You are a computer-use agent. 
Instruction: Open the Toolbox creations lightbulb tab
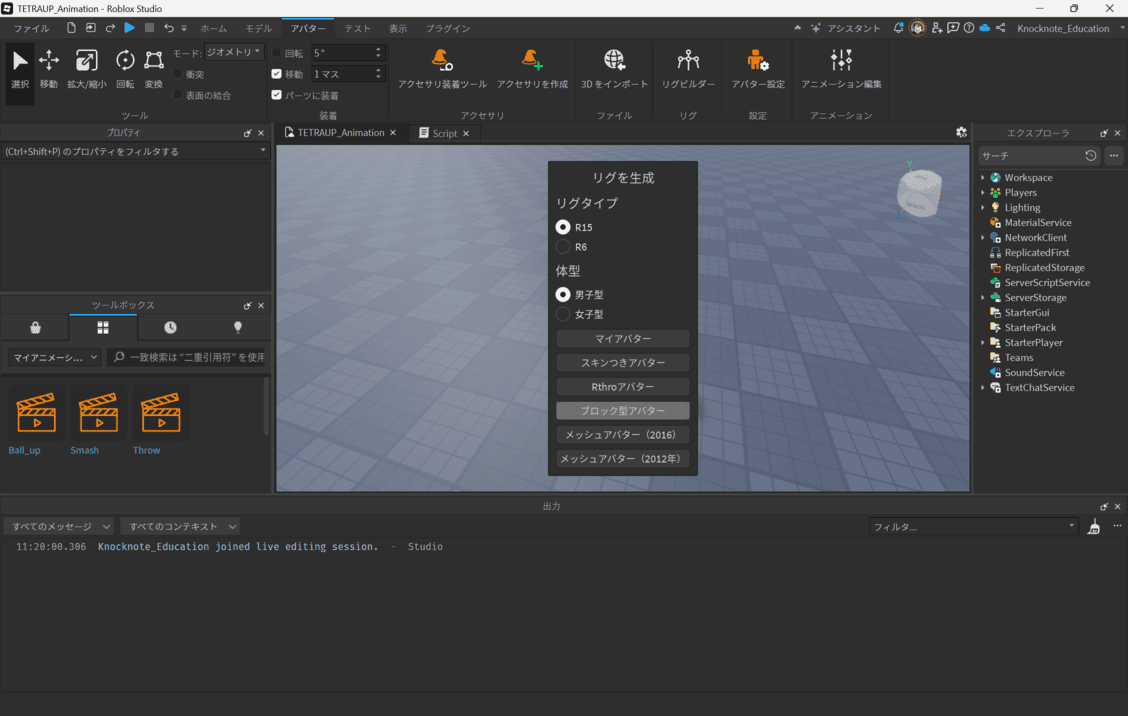coord(238,327)
